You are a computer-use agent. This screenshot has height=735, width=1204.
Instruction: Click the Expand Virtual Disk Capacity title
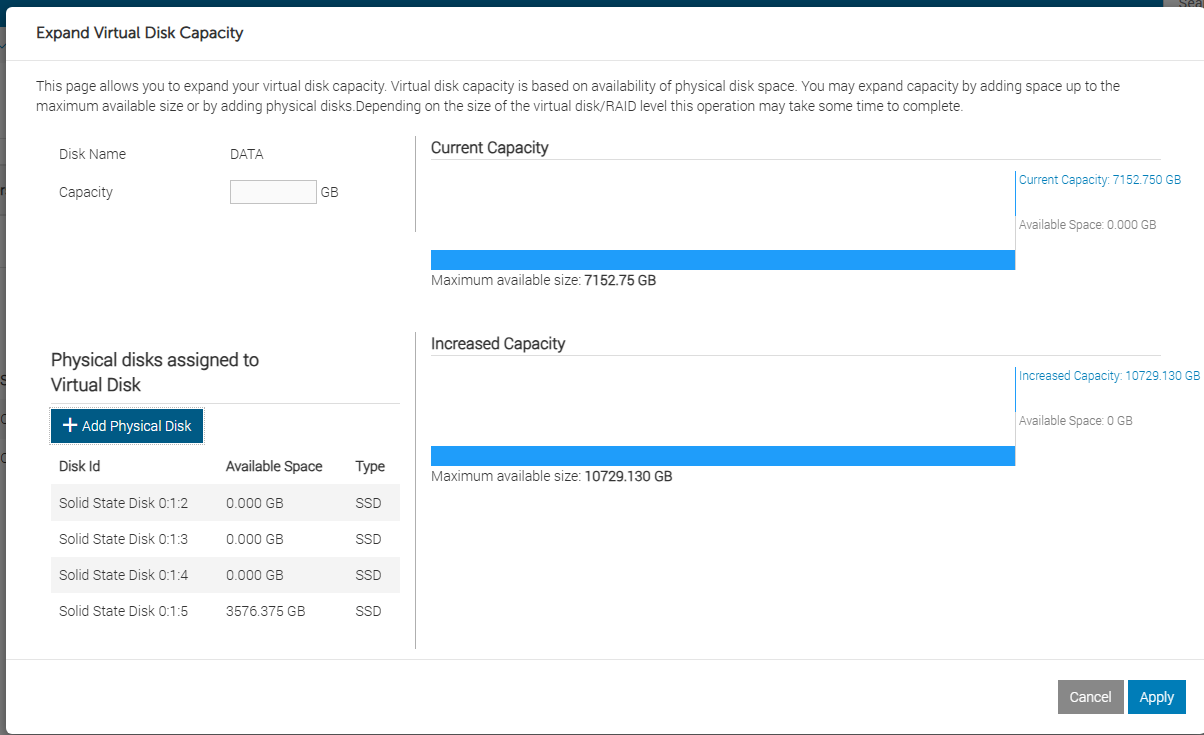pyautogui.click(x=140, y=33)
